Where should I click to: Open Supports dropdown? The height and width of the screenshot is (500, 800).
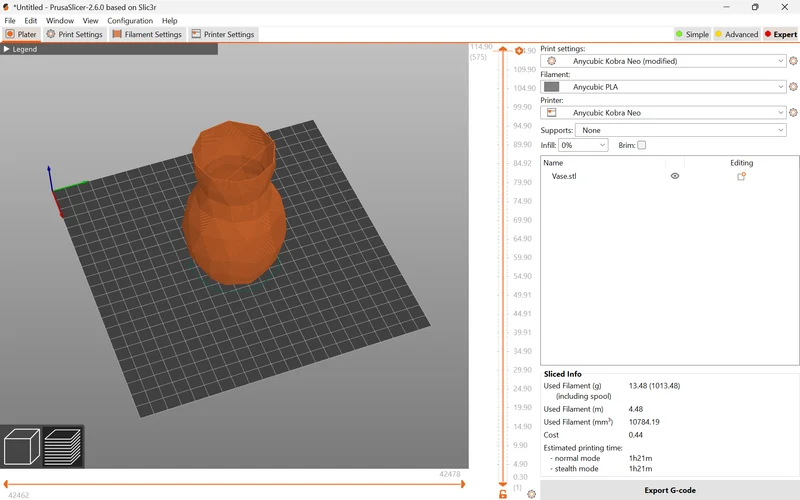tap(680, 130)
